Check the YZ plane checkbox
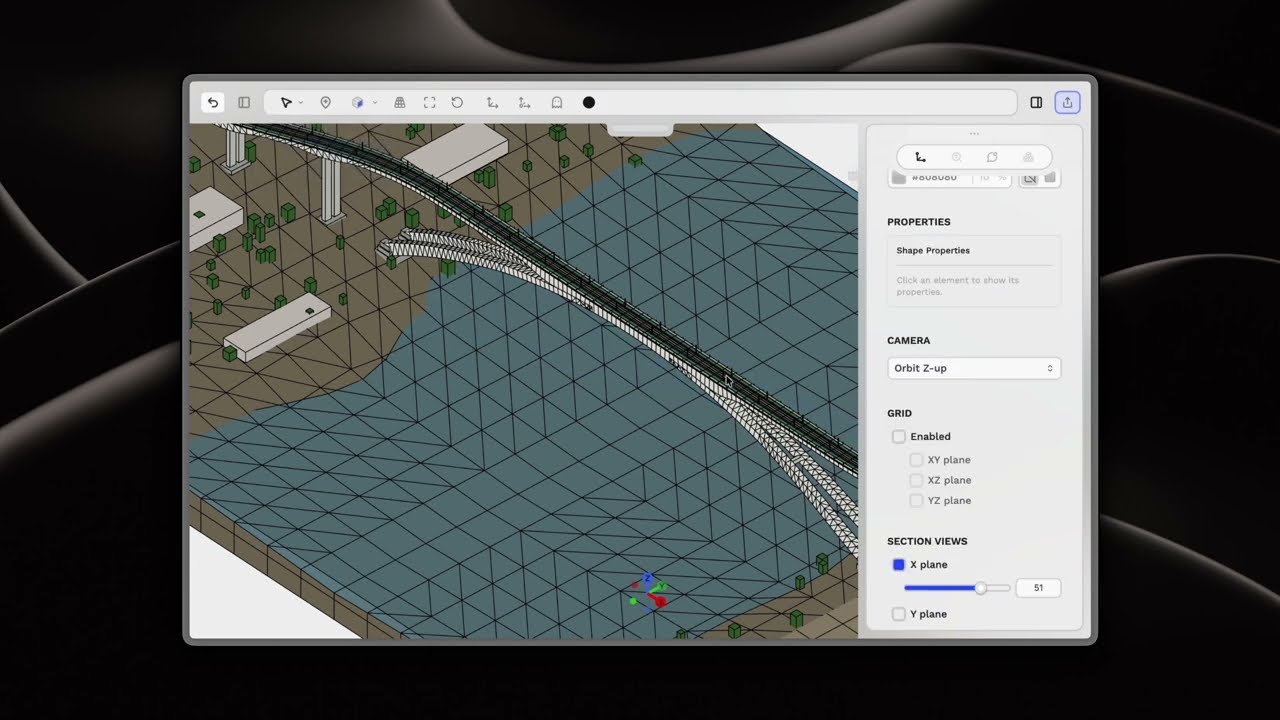This screenshot has height=720, width=1280. 916,500
